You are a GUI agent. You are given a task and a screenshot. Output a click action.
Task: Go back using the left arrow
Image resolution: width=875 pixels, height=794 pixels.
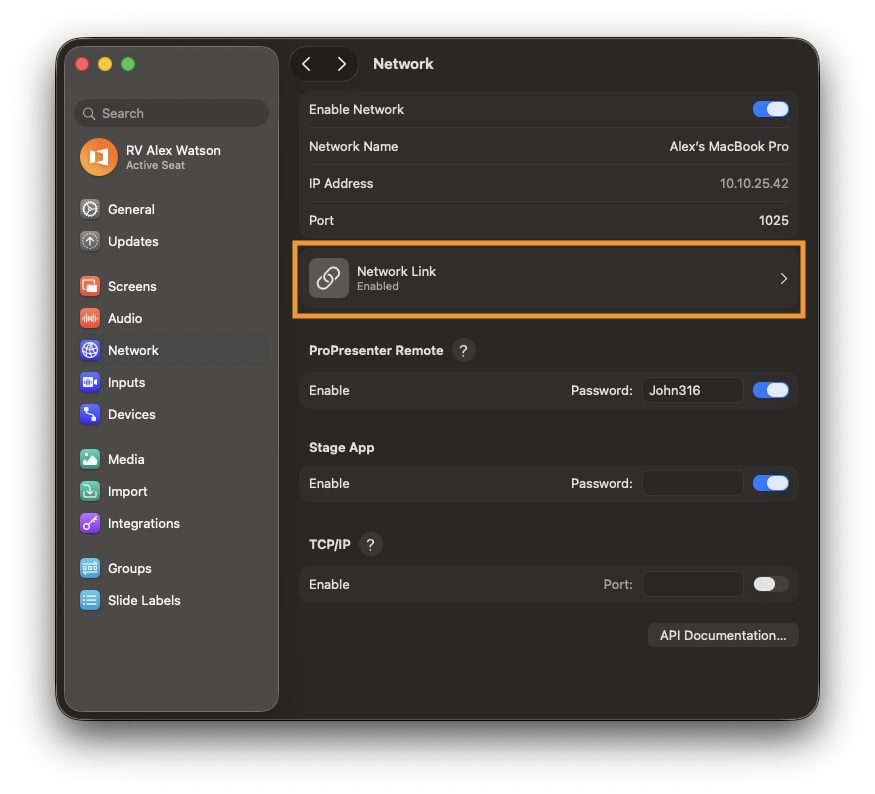click(307, 64)
